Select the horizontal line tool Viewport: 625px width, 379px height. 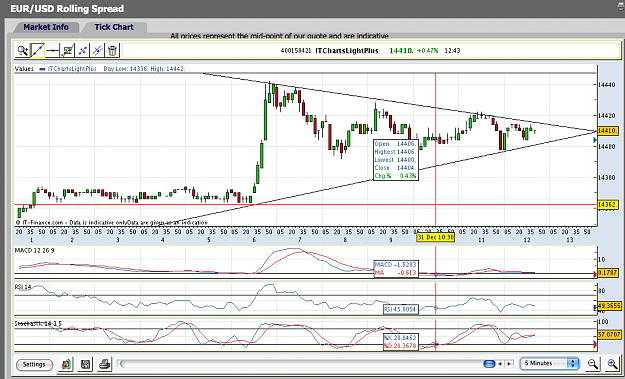tap(53, 50)
